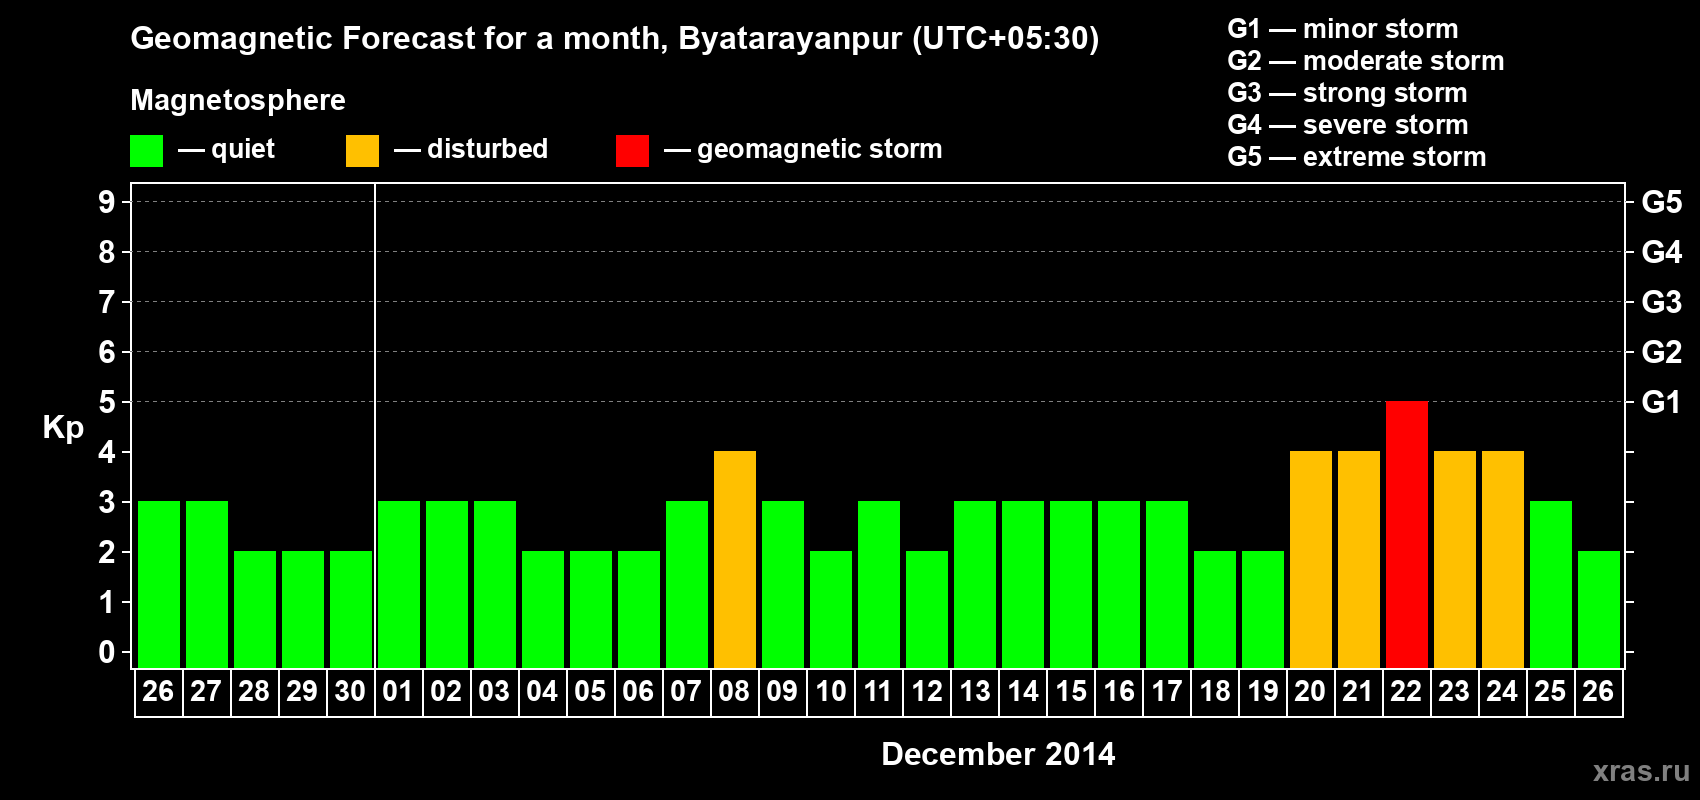
Task: Click the date cell 27
Action: tap(206, 692)
